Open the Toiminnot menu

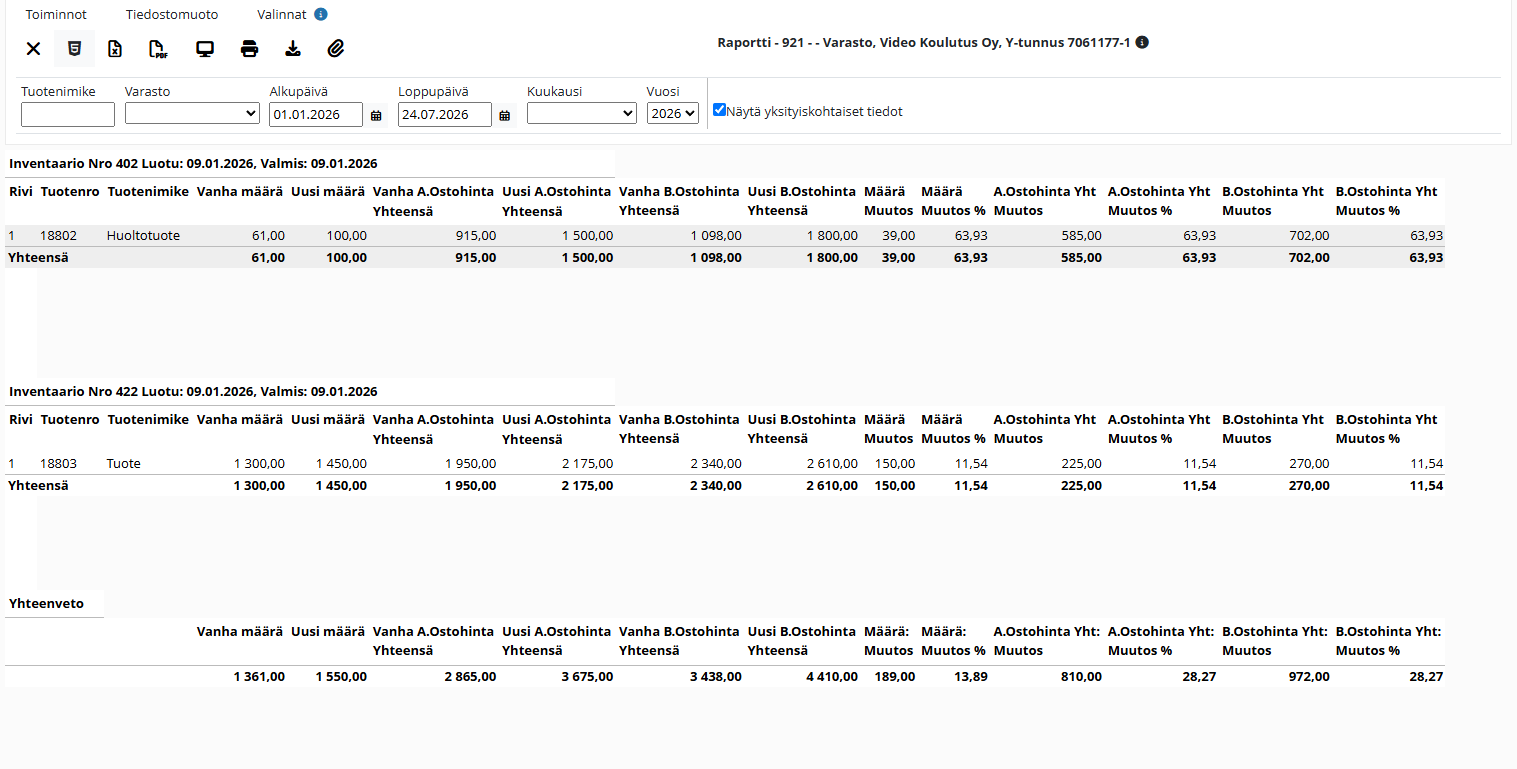pos(56,15)
